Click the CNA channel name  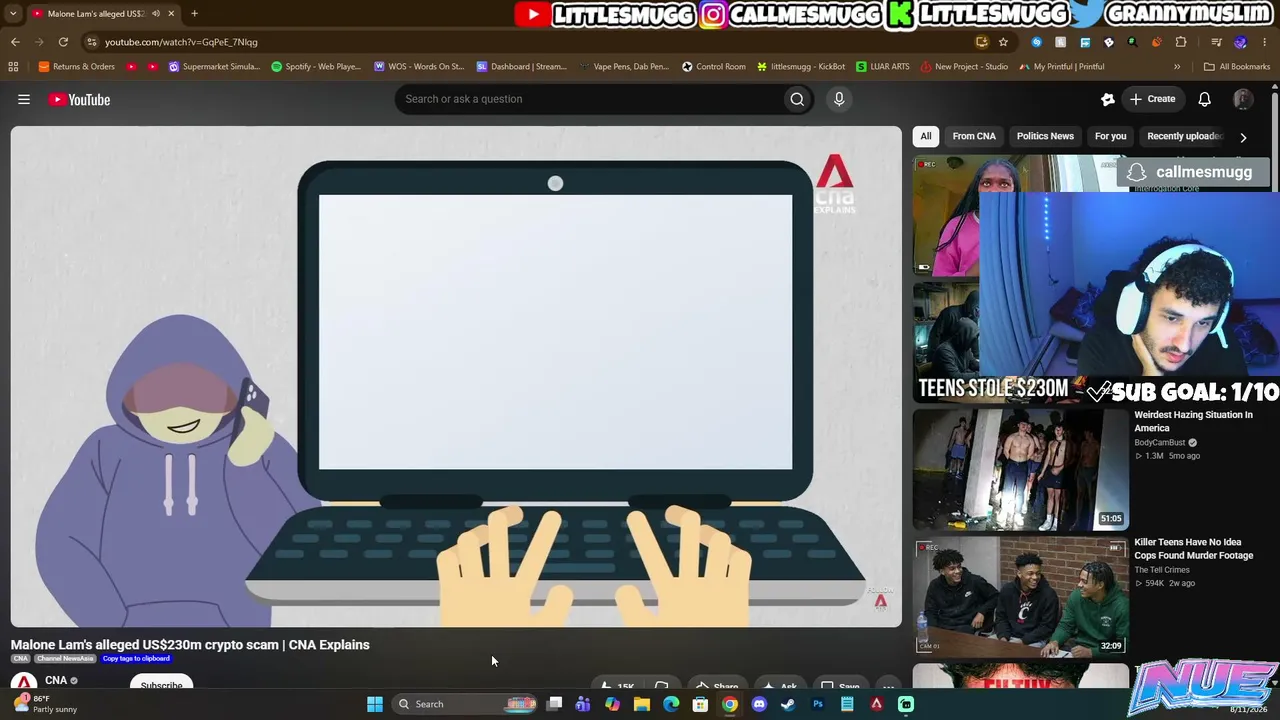pos(56,680)
